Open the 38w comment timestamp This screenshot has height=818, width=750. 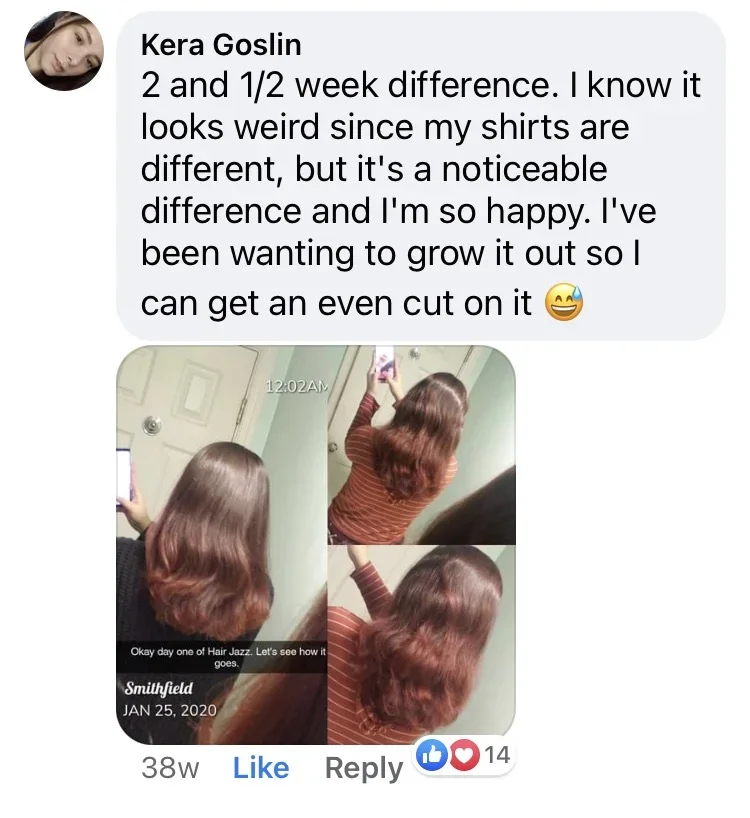pos(170,768)
